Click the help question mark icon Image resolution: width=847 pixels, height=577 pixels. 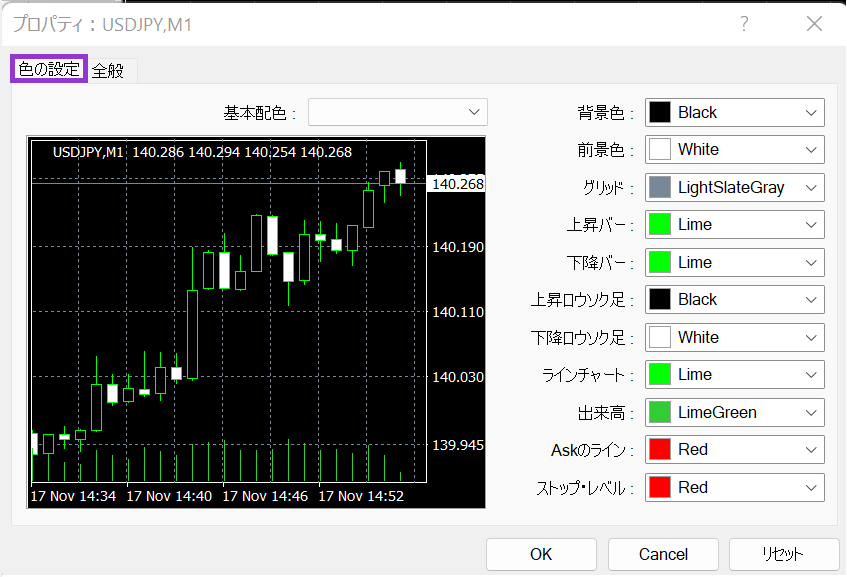click(x=744, y=24)
